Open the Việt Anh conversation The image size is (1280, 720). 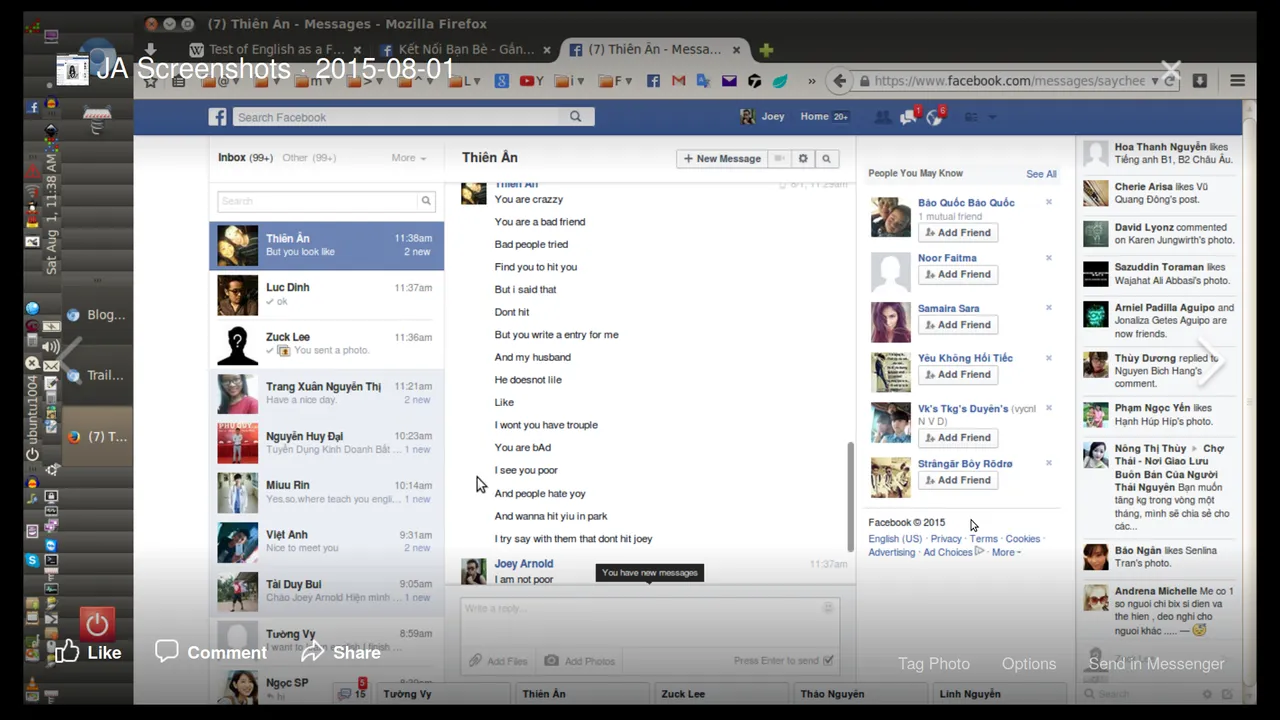click(326, 542)
